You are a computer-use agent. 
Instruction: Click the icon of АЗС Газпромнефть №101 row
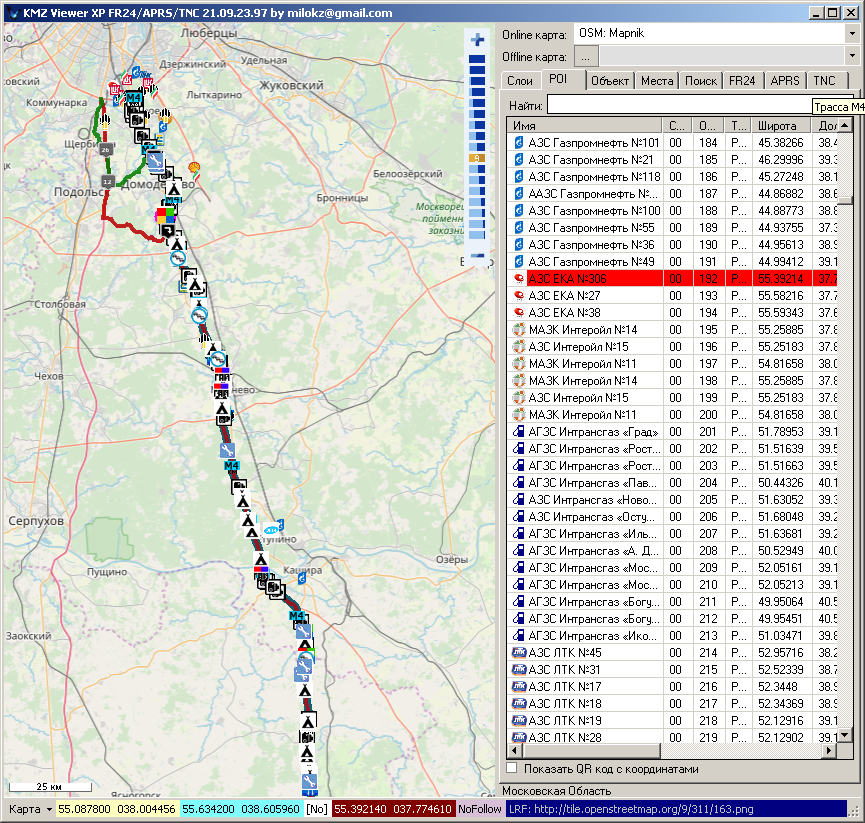click(518, 143)
